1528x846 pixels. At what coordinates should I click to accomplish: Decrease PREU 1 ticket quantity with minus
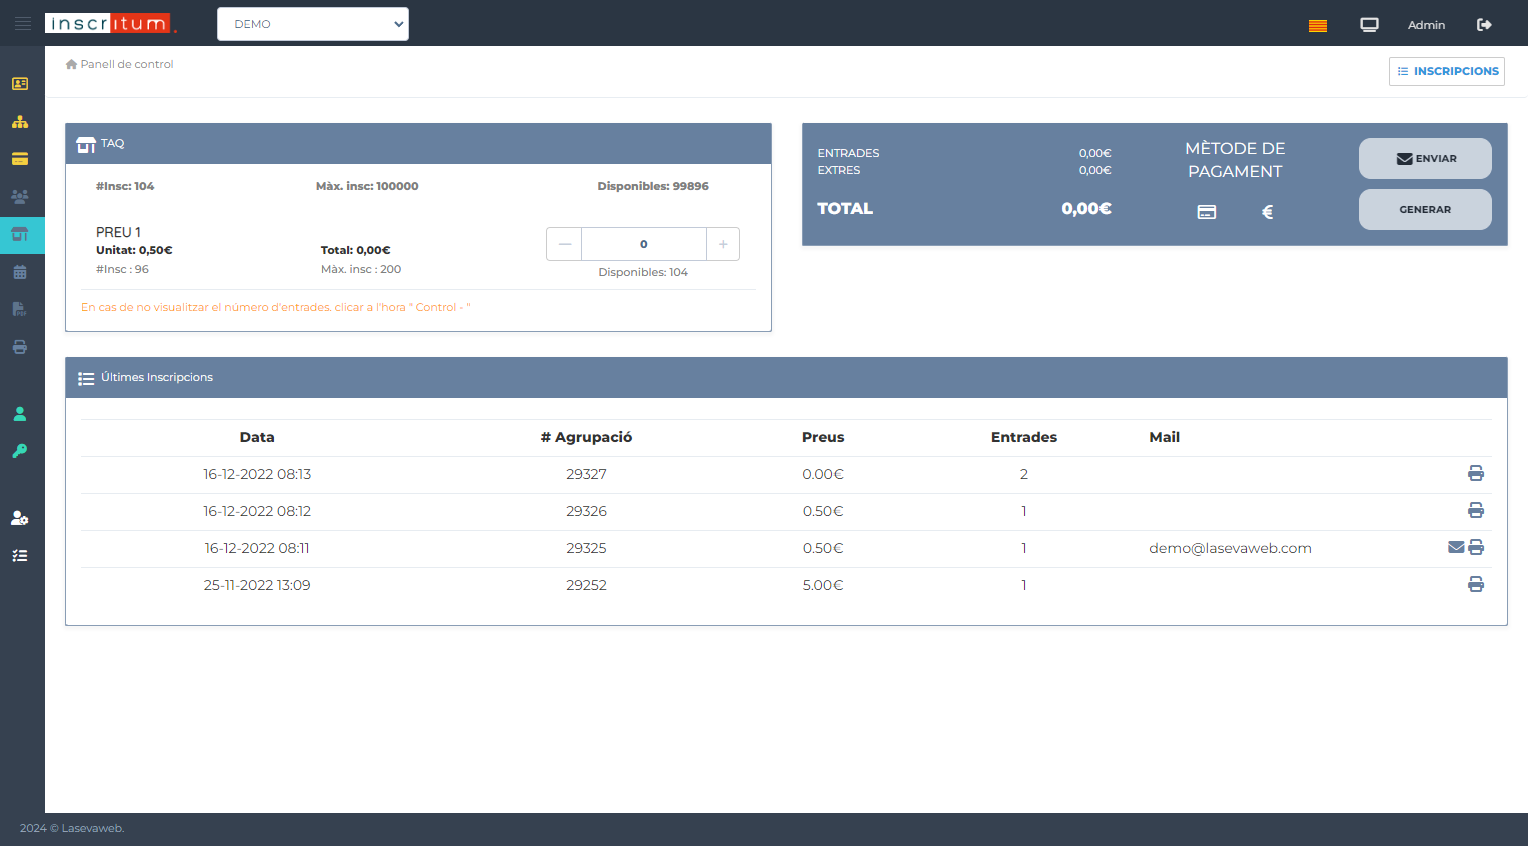coord(564,244)
